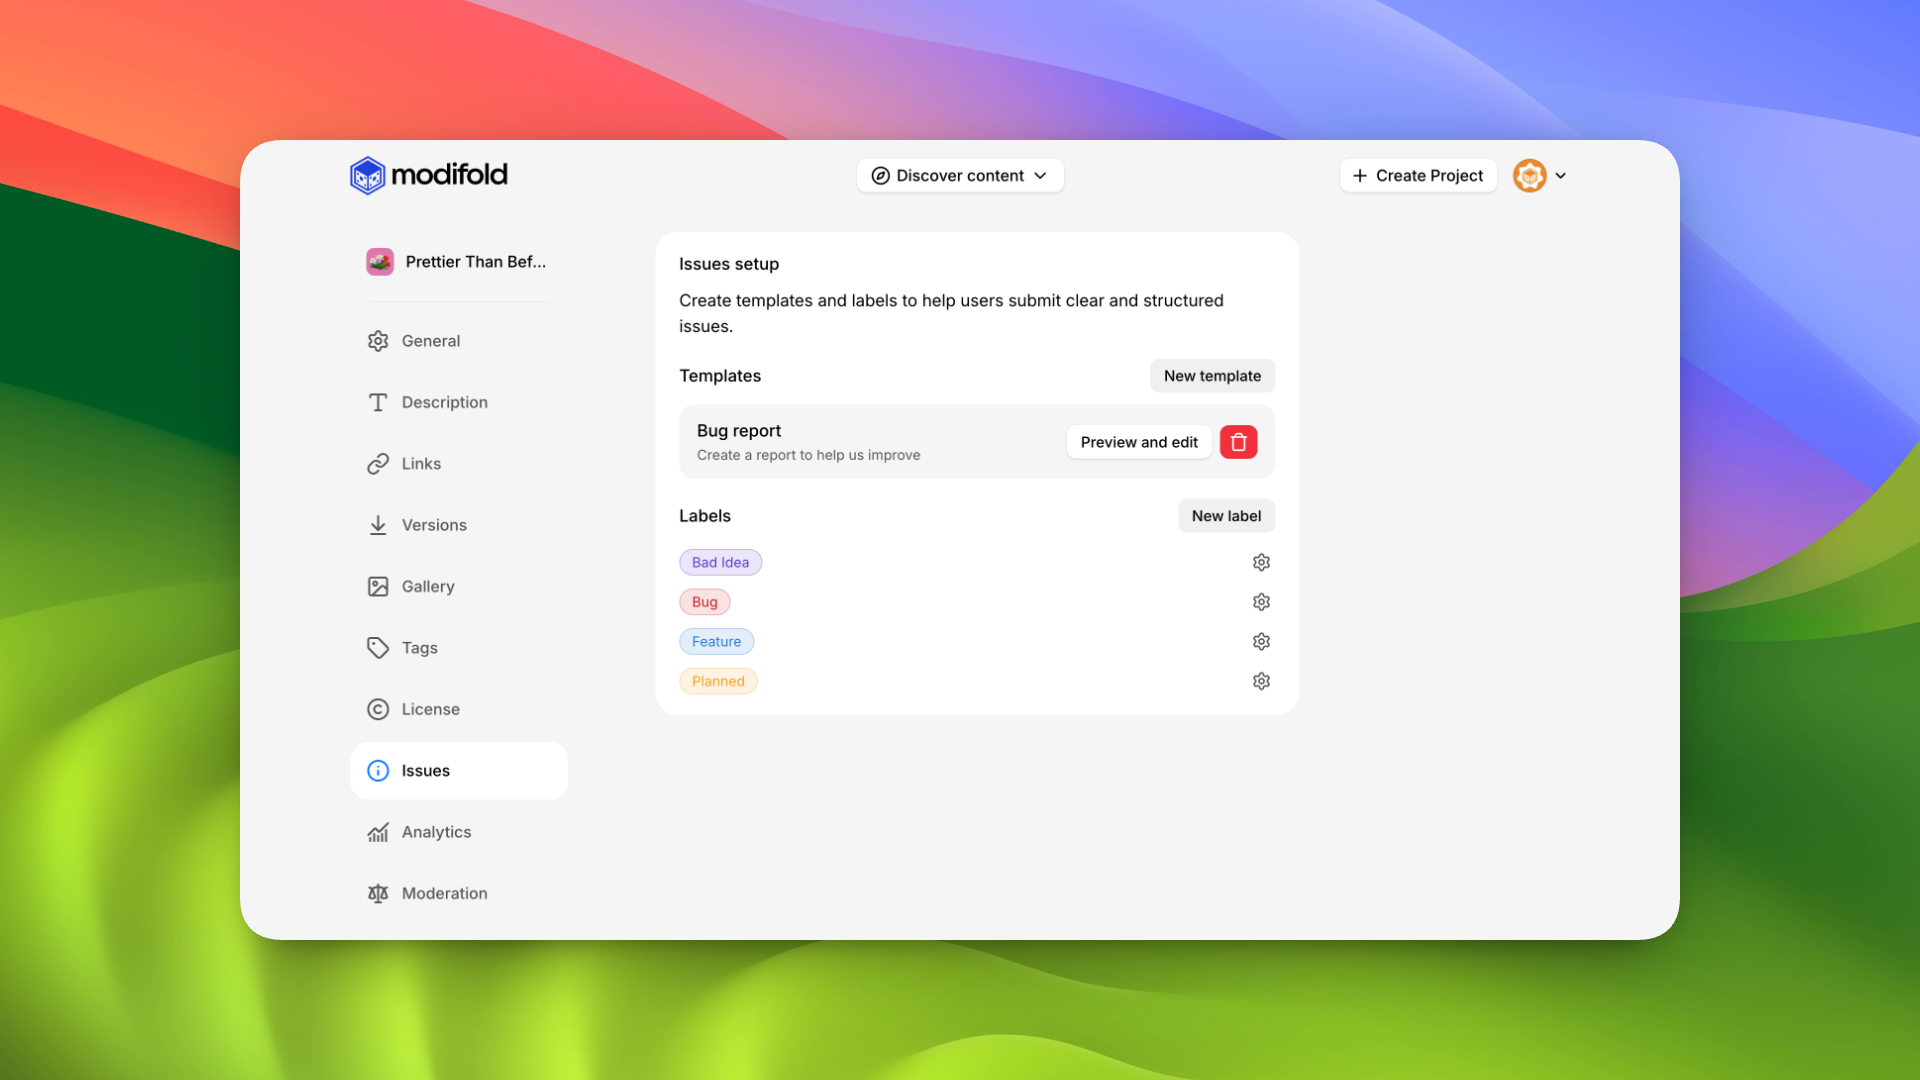The width and height of the screenshot is (1920, 1080).
Task: Click the New template button
Action: coord(1212,376)
